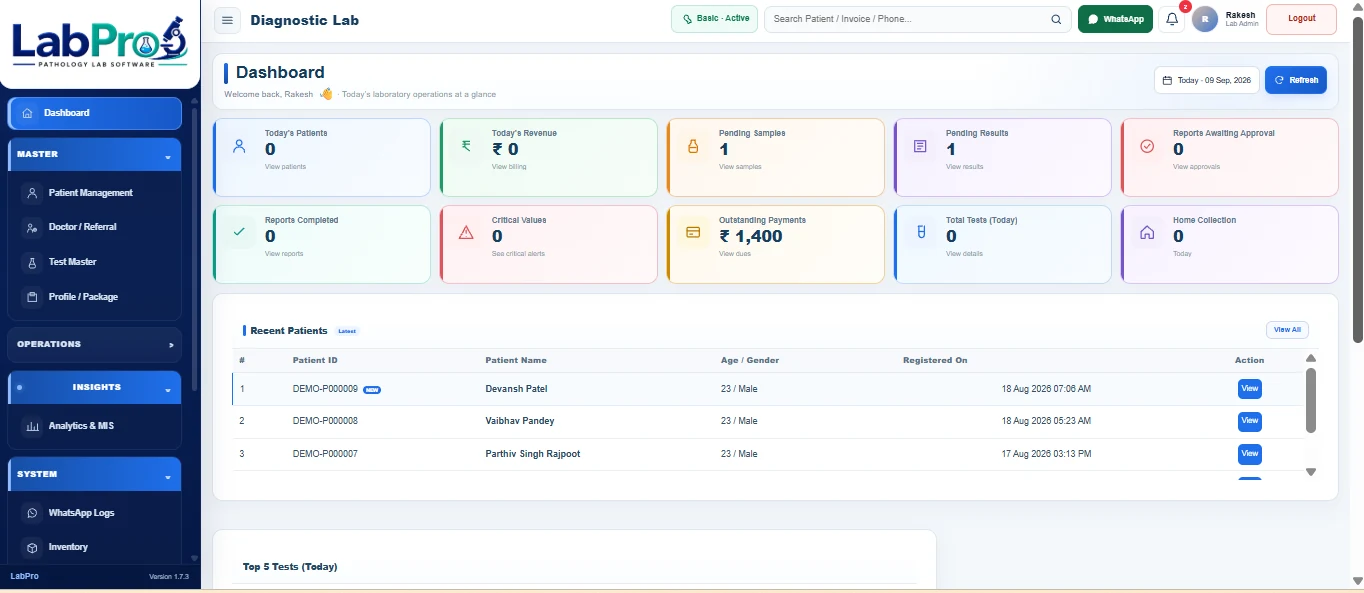The image size is (1364, 593).
Task: Click the View patients link
Action: (285, 167)
